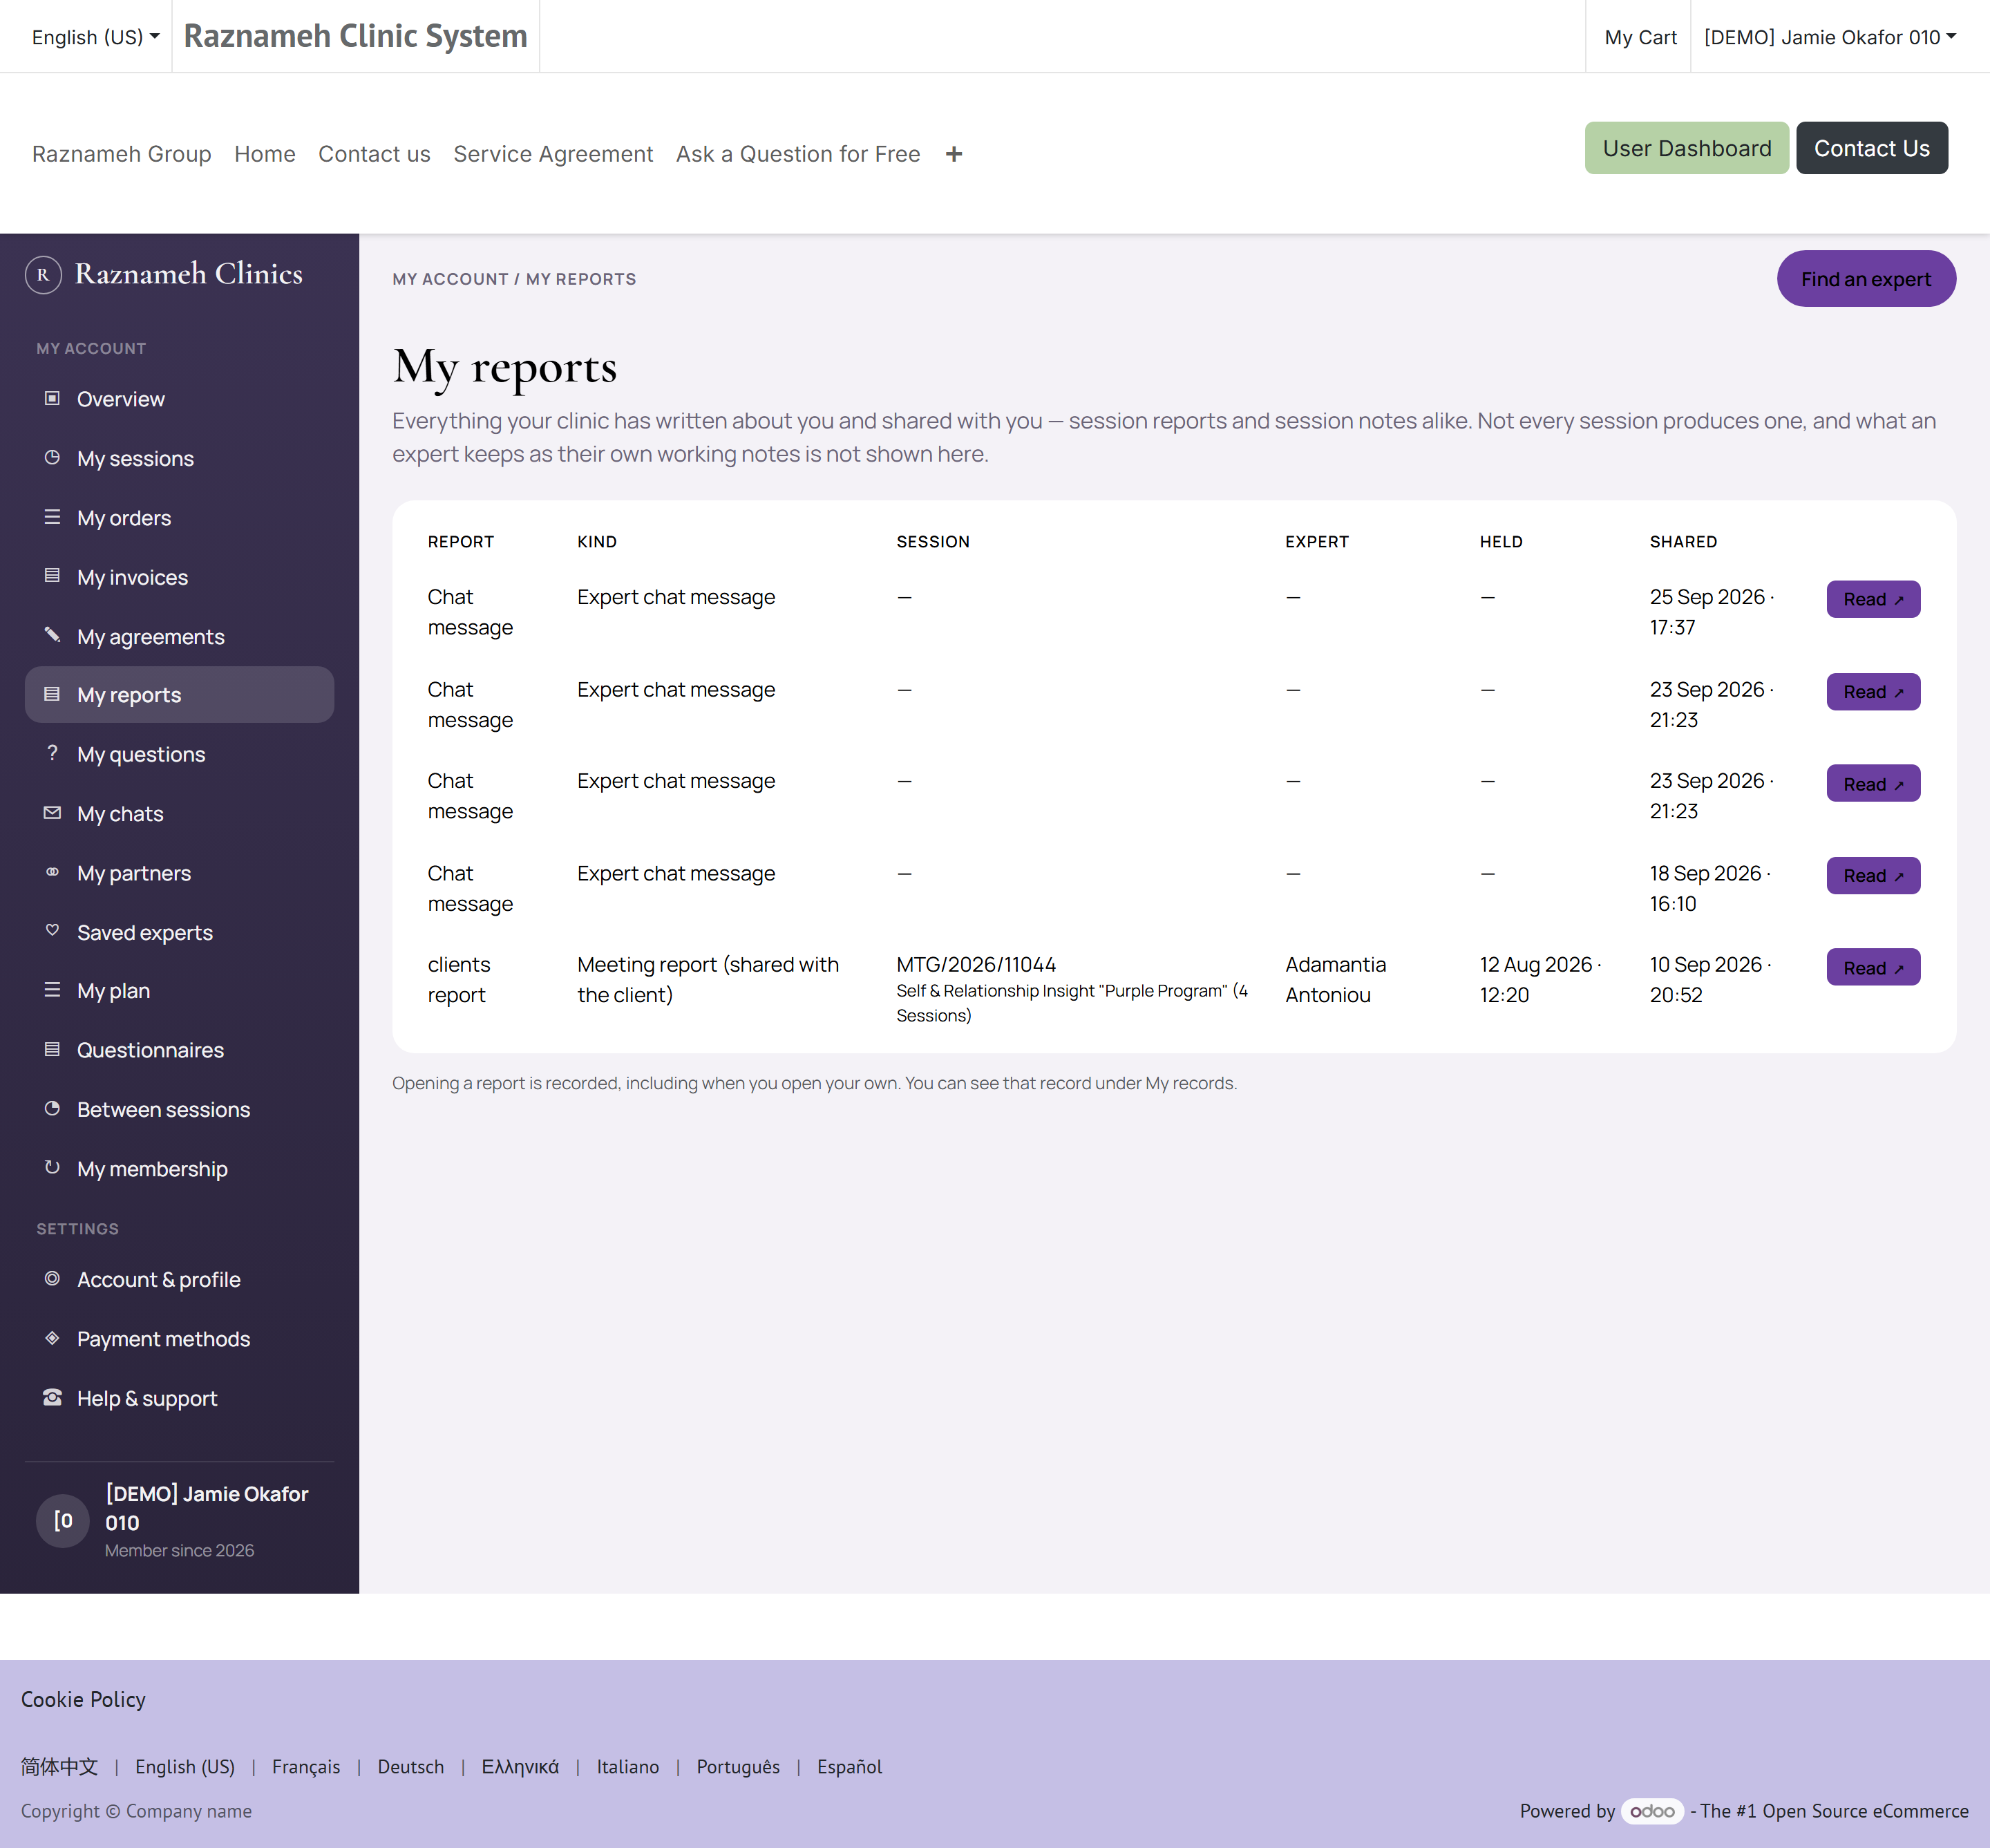Click the SHARED column header

1683,541
